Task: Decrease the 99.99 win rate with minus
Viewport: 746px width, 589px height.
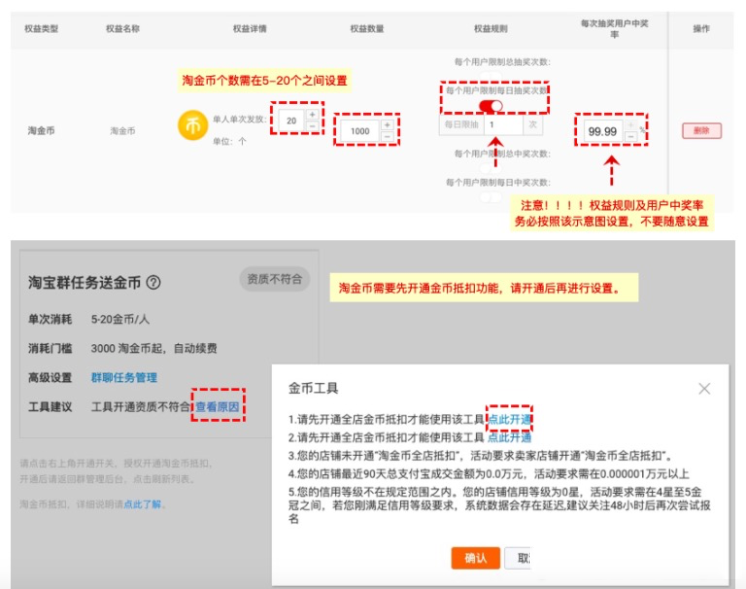Action: 631,137
